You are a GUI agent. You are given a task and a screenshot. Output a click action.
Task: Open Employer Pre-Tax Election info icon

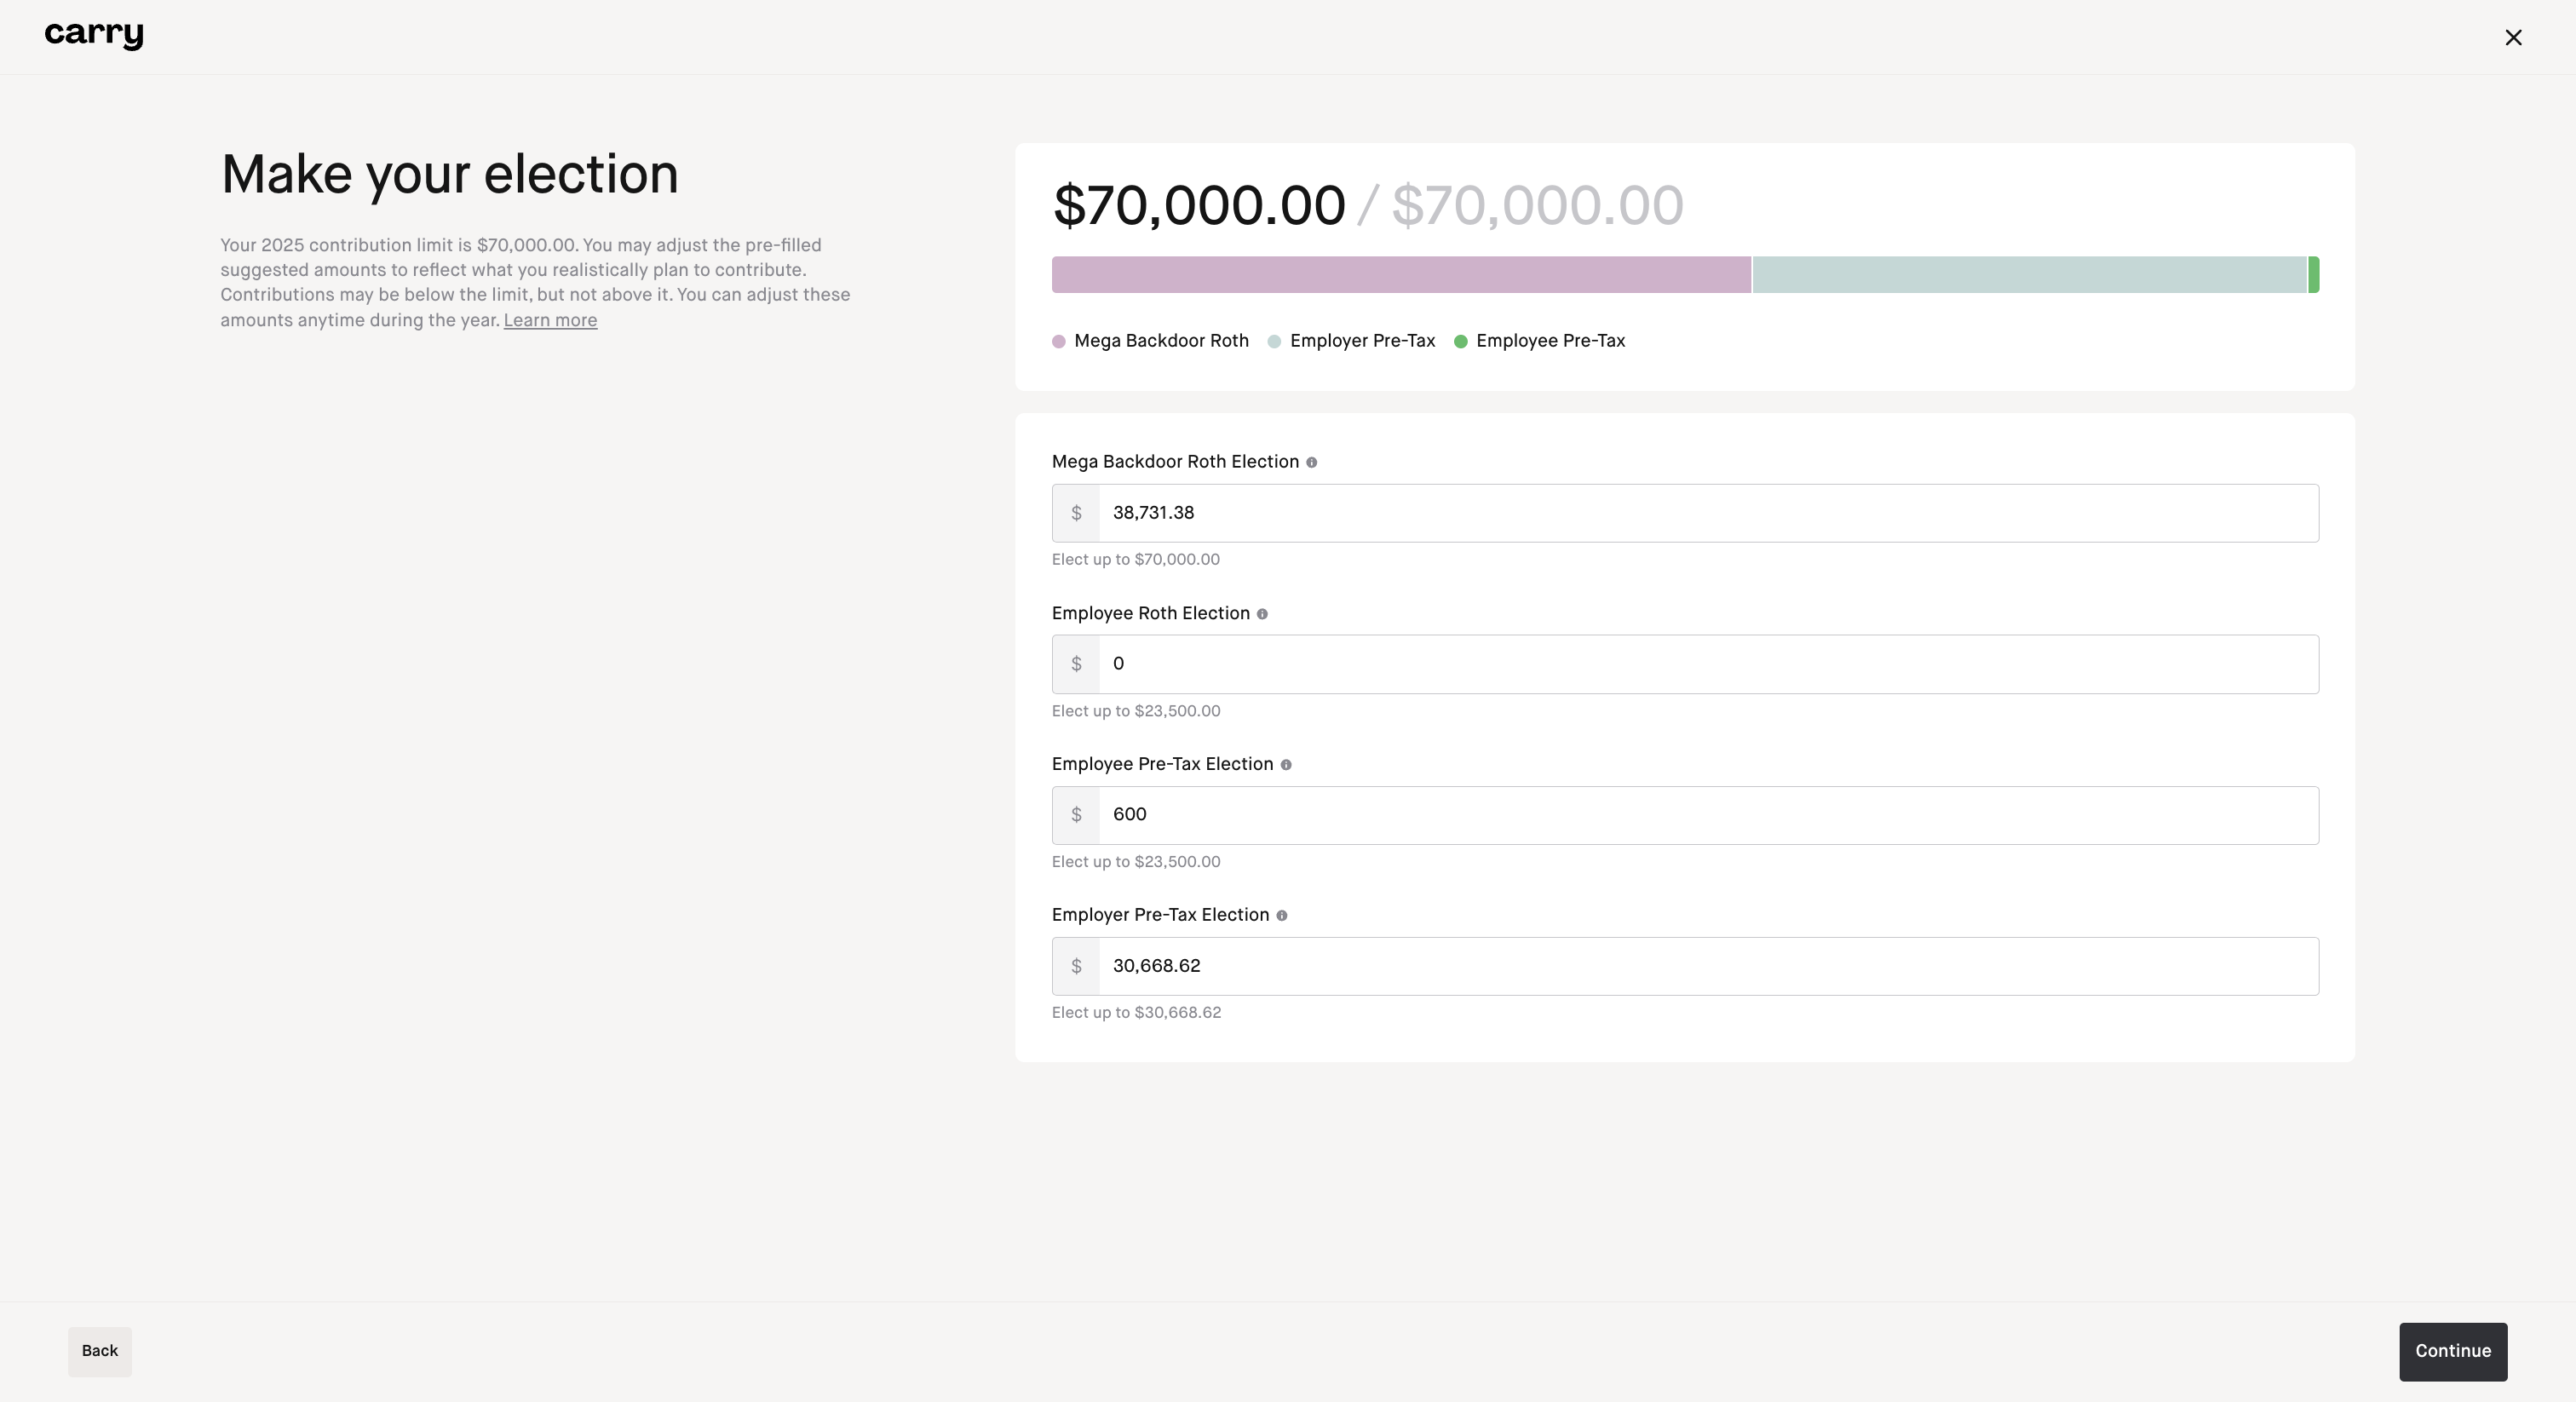[x=1282, y=916]
